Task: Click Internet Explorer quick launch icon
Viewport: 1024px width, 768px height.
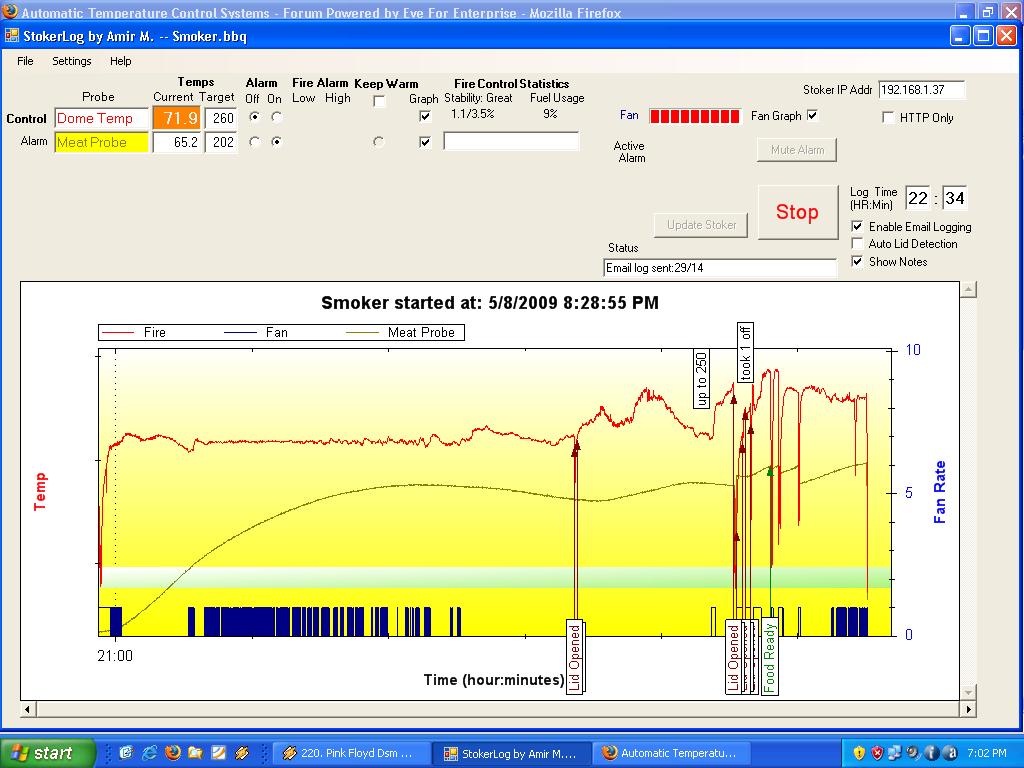Action: (150, 753)
